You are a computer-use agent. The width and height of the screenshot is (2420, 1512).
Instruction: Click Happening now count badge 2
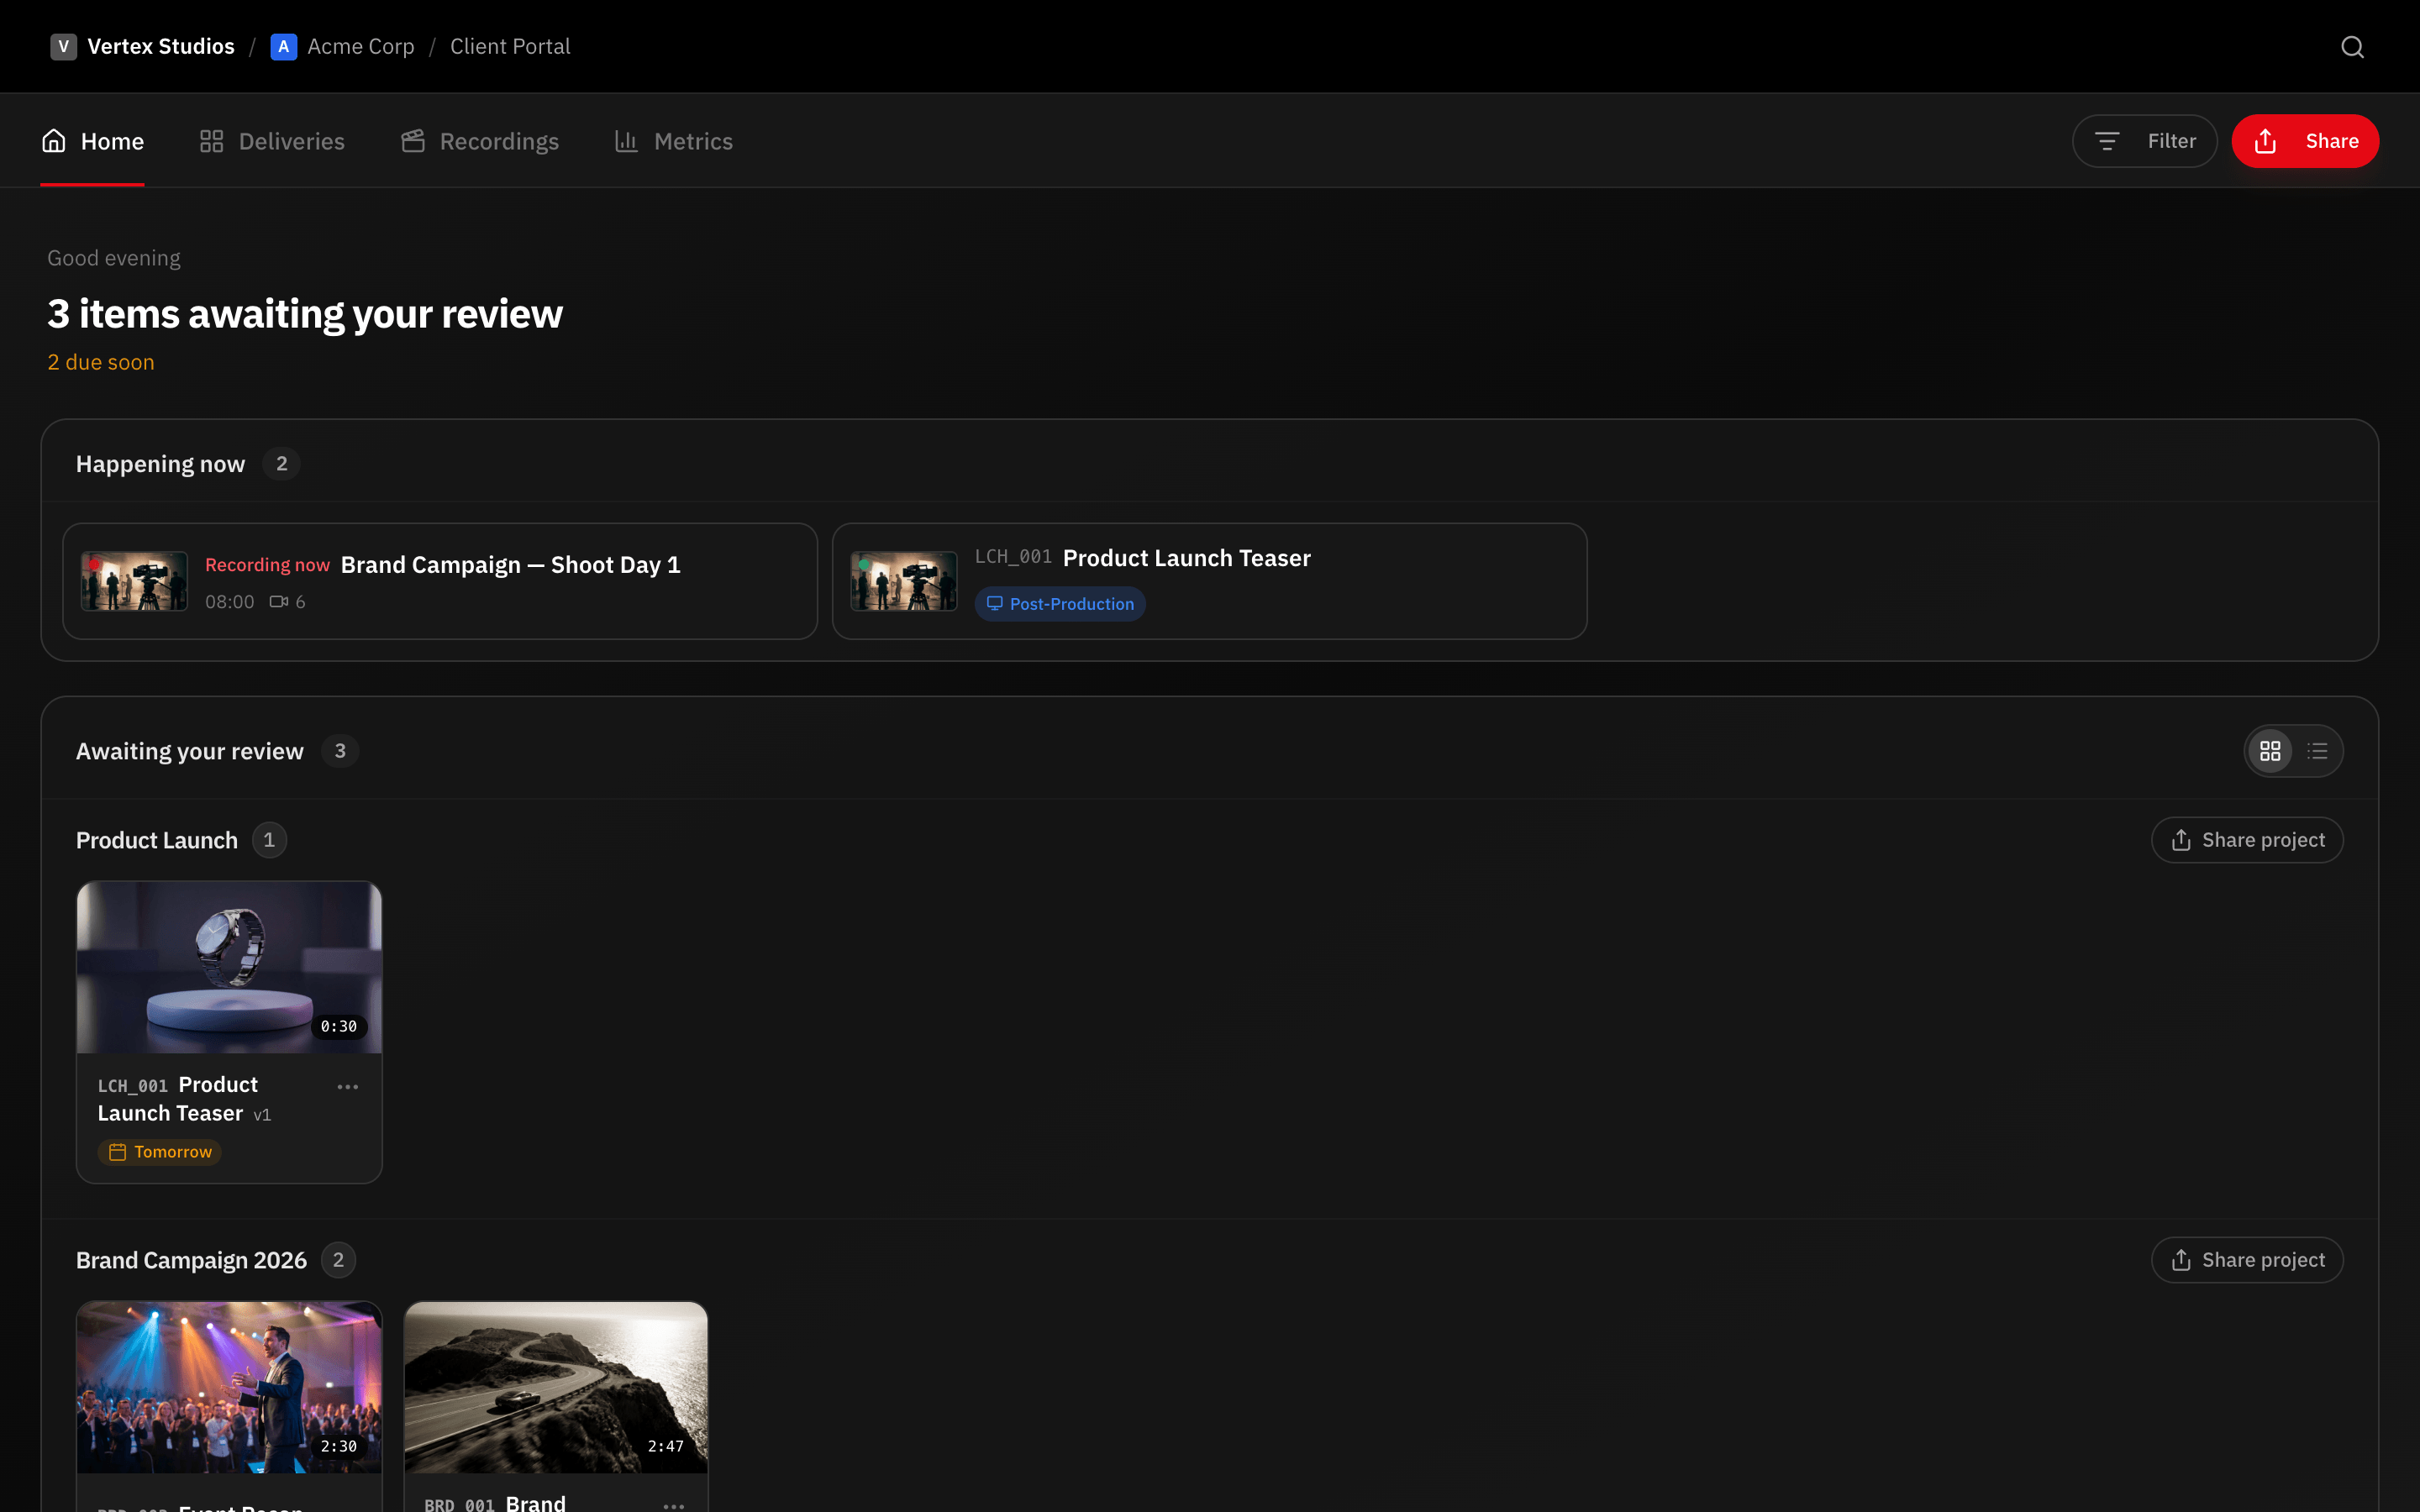click(282, 464)
